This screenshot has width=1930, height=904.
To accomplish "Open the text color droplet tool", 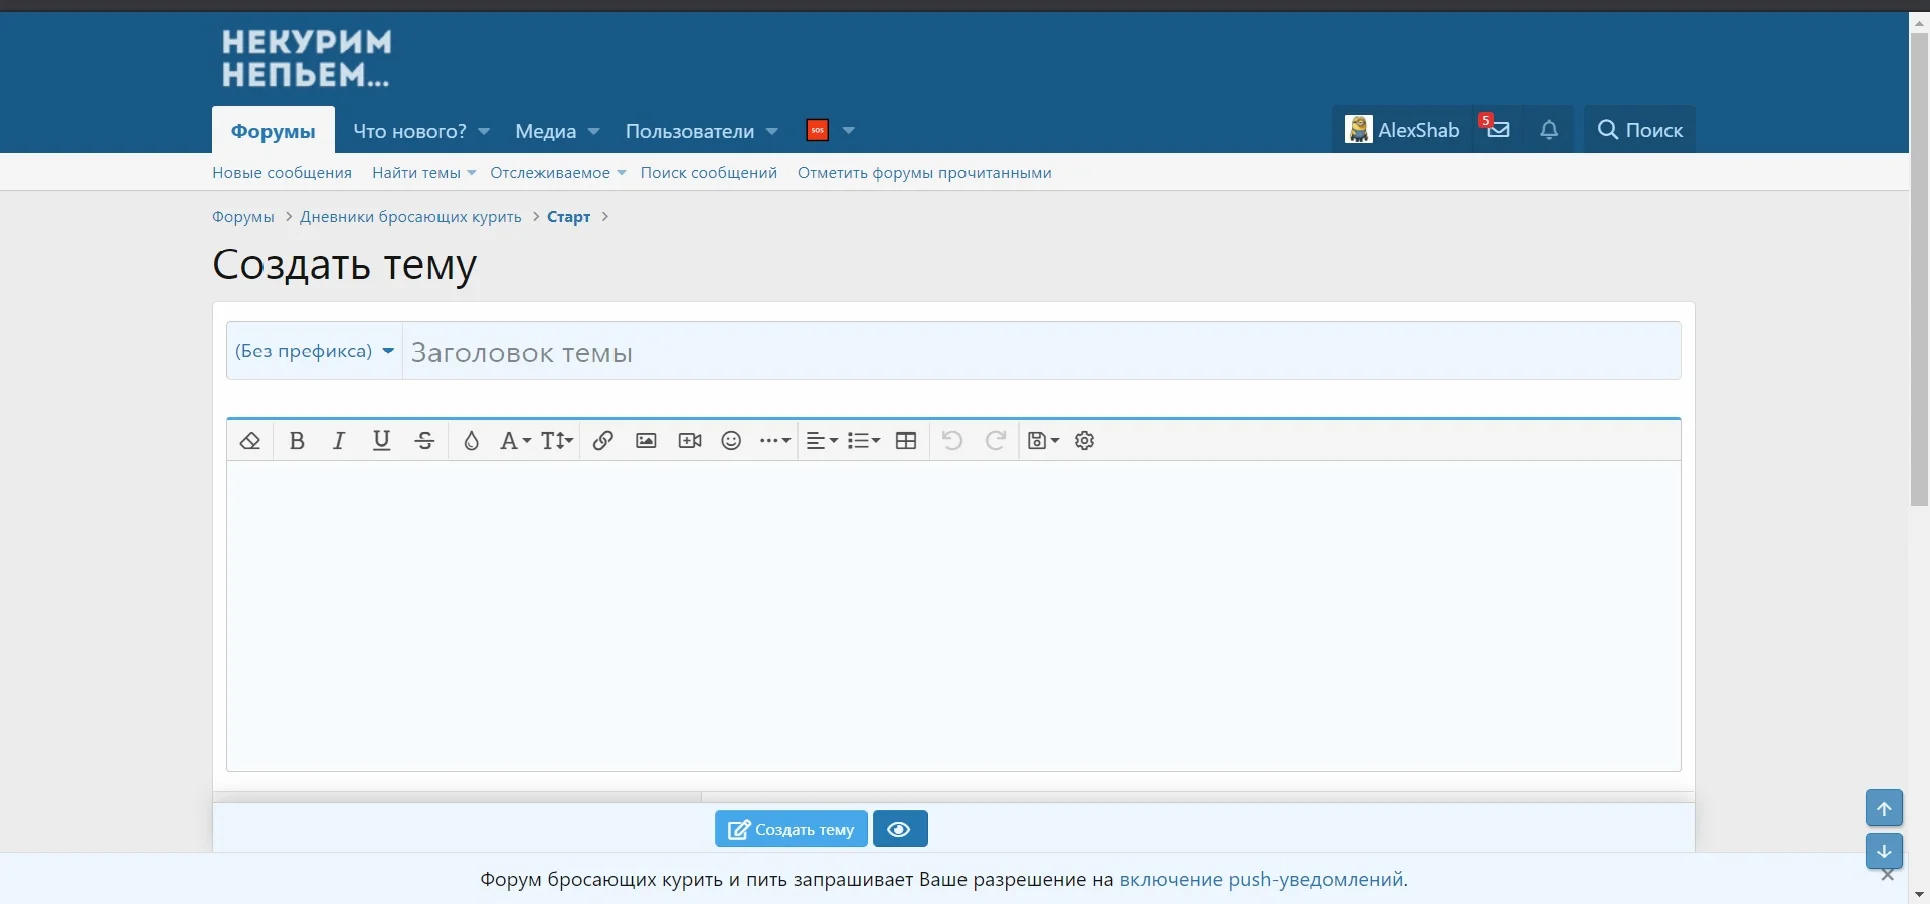I will (471, 441).
